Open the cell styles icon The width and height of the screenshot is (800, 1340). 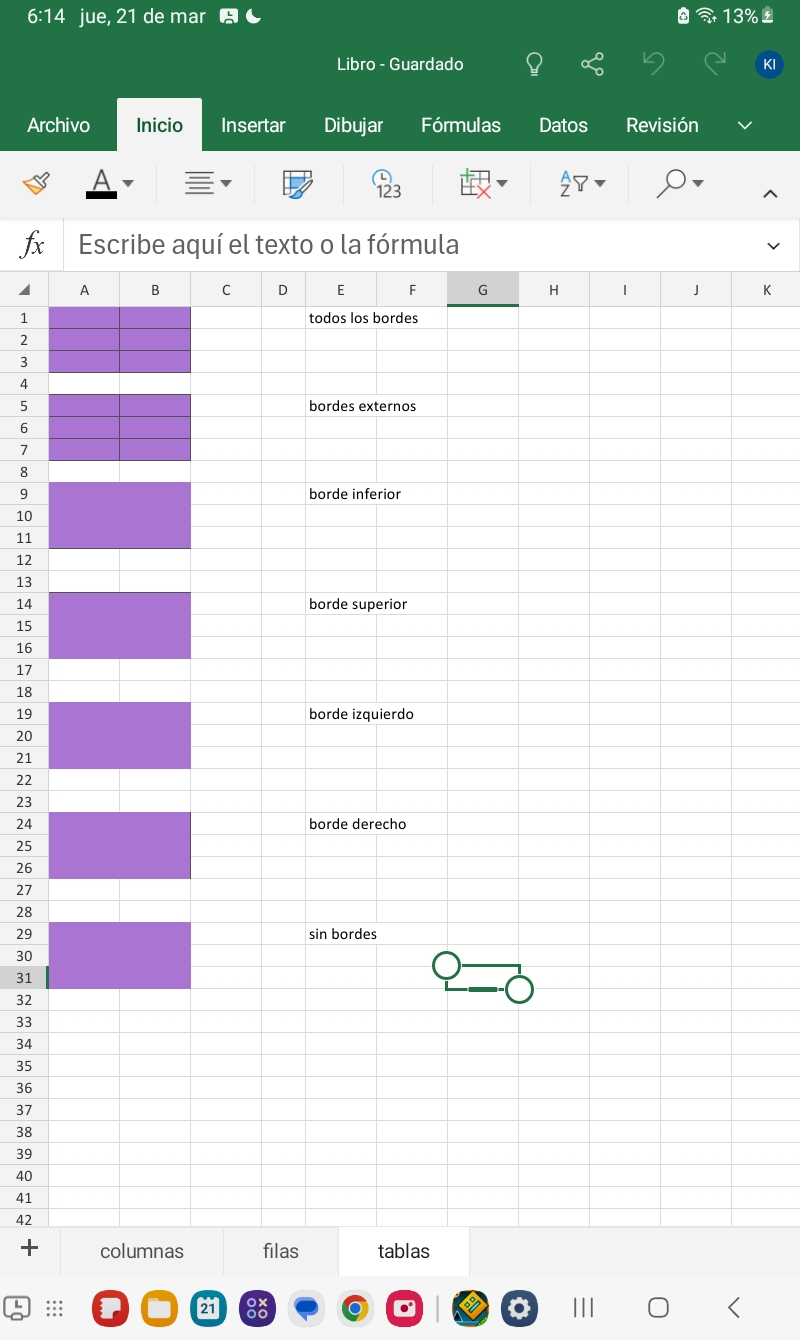298,183
